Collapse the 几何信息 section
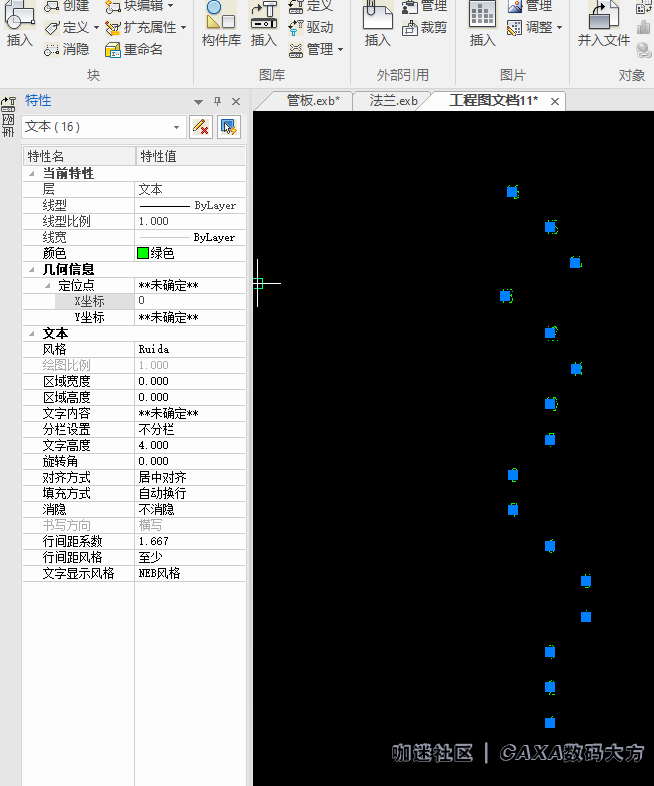654x786 pixels. coord(32,269)
